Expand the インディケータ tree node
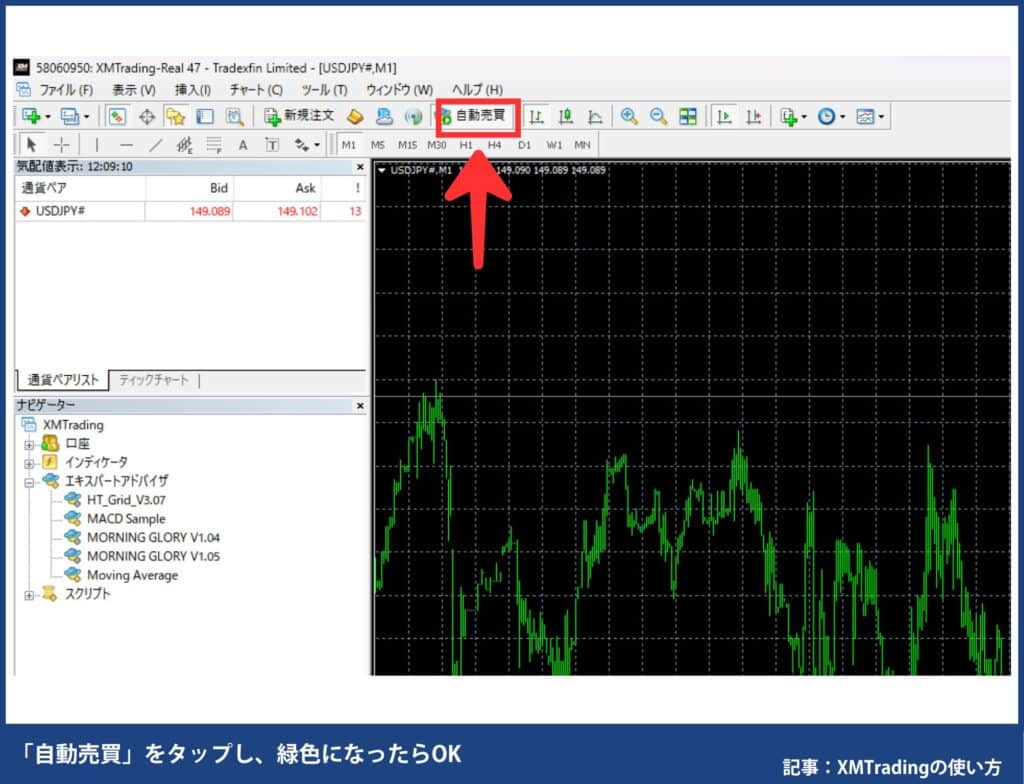The width and height of the screenshot is (1024, 784). [29, 464]
